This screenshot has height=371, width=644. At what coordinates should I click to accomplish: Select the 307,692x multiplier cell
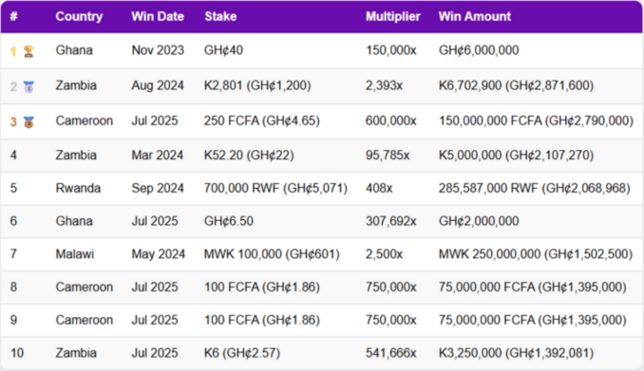coord(391,221)
